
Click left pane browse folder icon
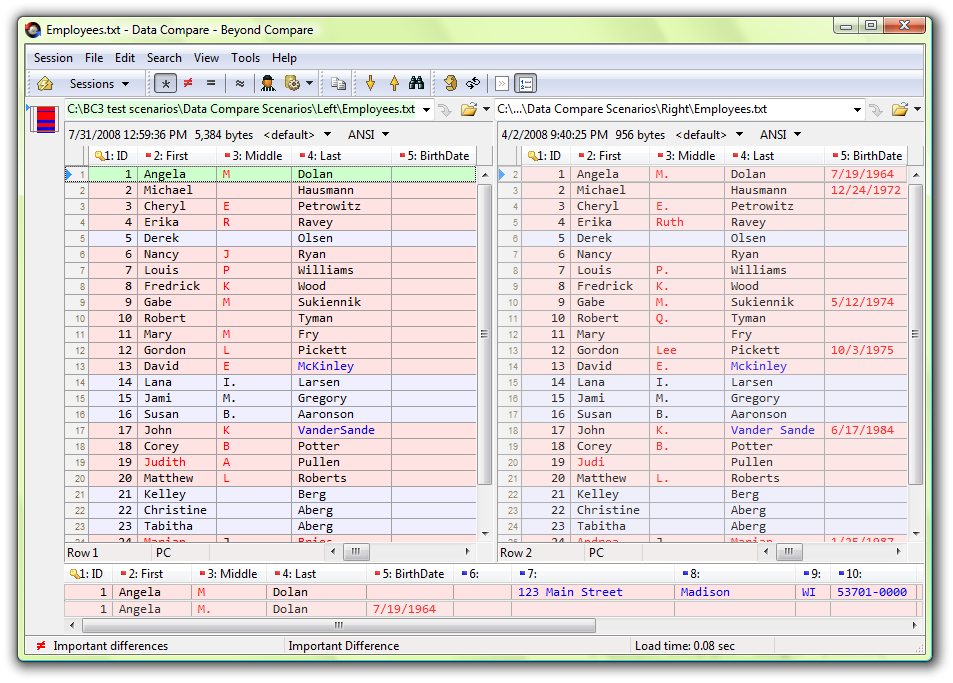coord(469,109)
